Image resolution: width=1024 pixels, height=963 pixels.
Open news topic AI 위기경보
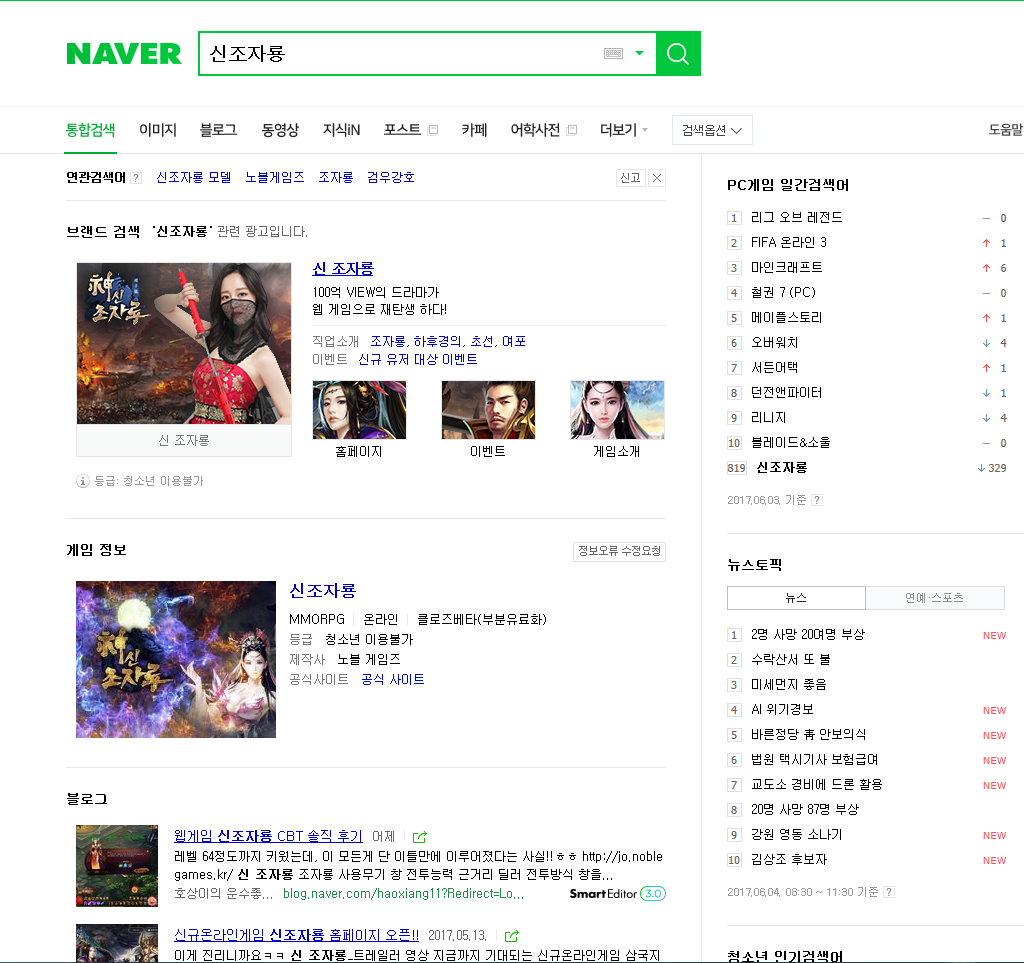(x=782, y=710)
